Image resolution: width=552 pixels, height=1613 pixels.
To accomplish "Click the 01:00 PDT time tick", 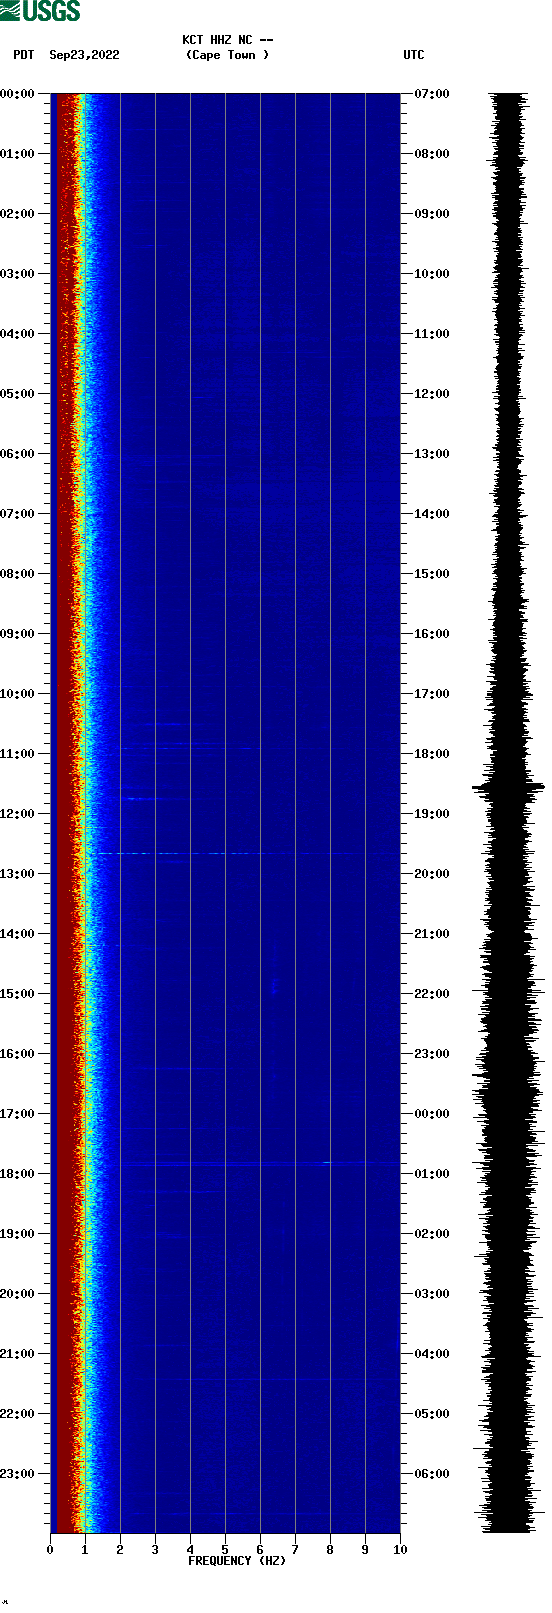I will pos(17,154).
